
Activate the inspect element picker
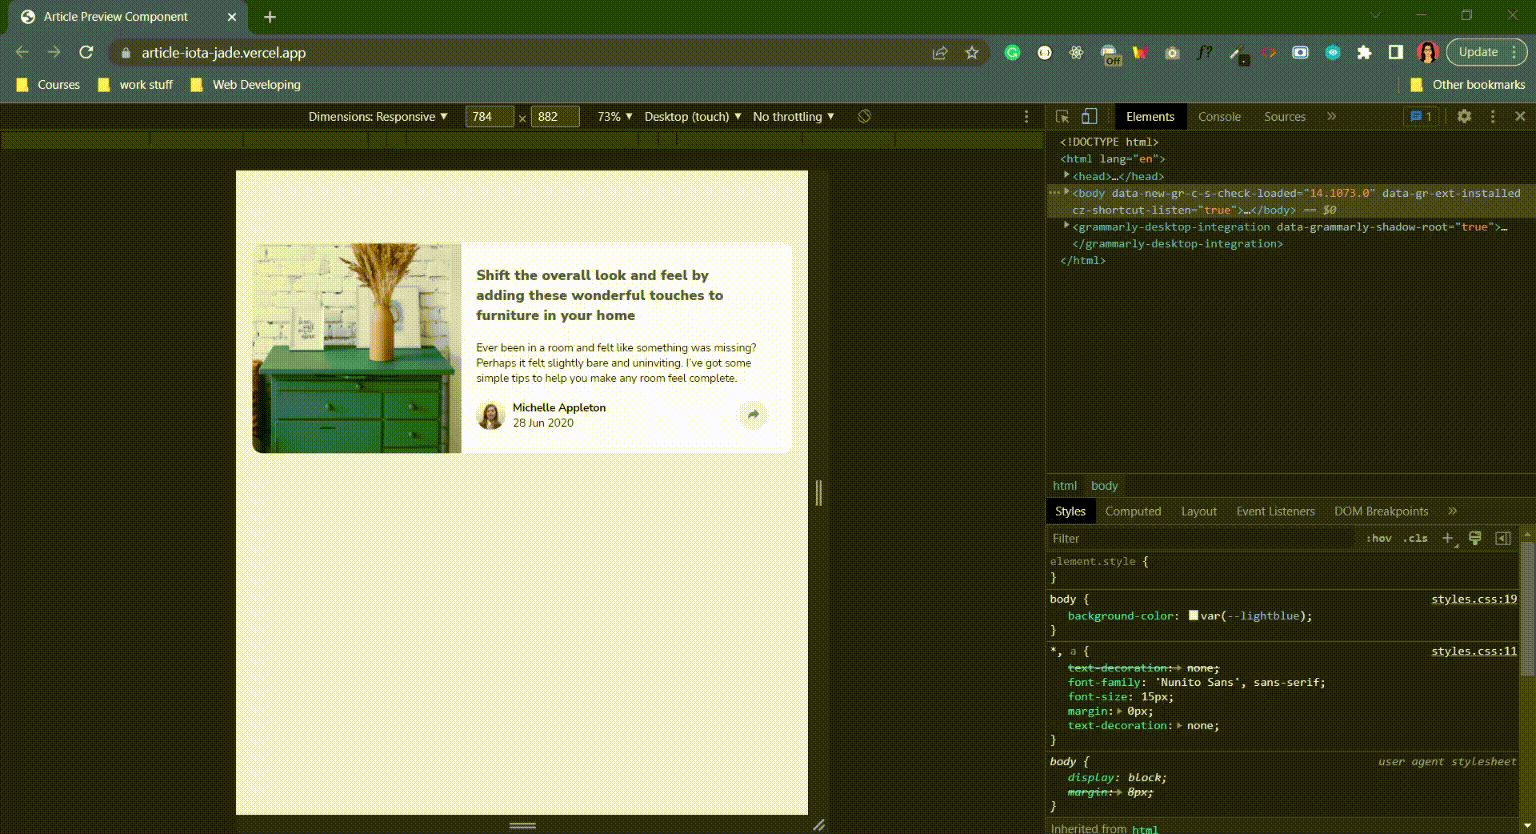[x=1062, y=117]
